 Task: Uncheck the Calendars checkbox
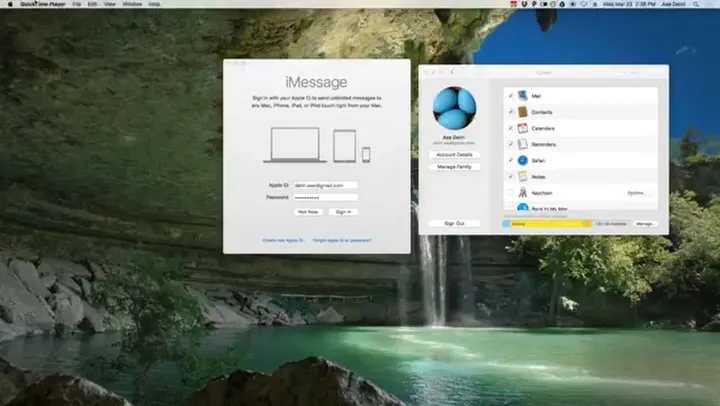click(511, 128)
